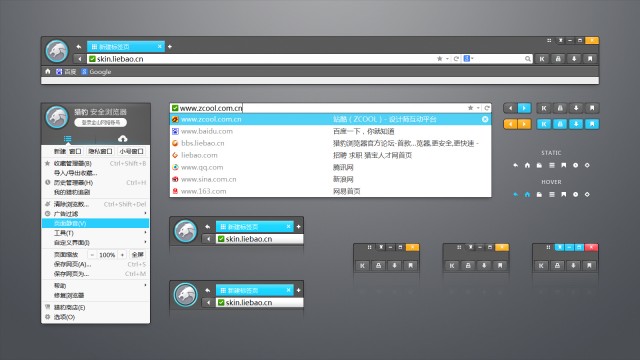
Task: Click the 全屏 fullscreen button in the menu
Action: click(x=138, y=255)
